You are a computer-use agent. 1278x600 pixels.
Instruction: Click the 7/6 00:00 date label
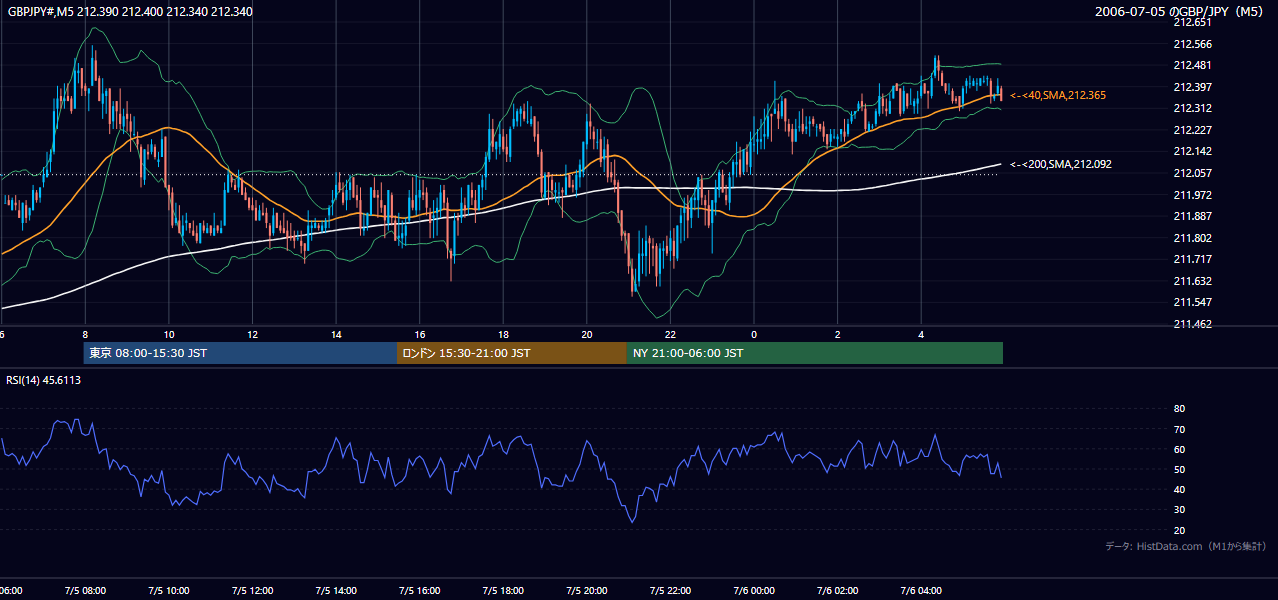point(754,591)
